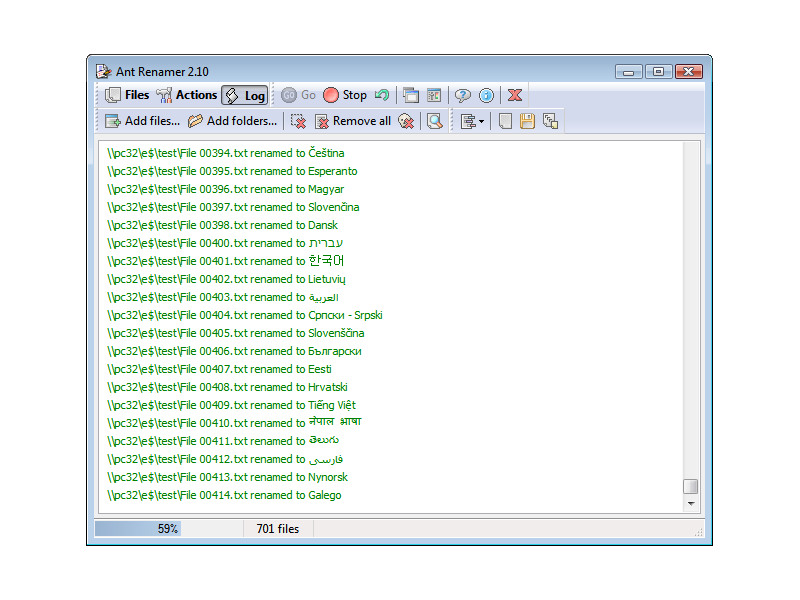Click the log scrollbar down arrow

[x=690, y=505]
